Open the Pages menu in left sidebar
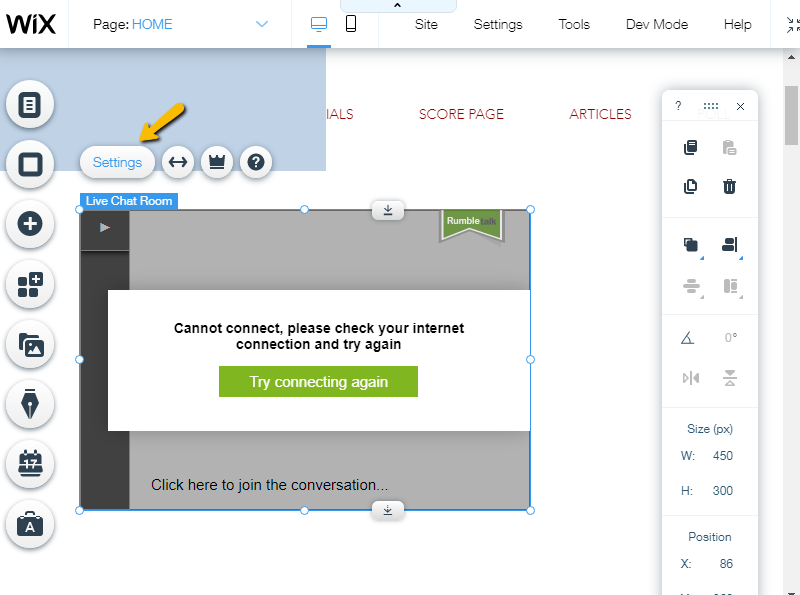800x595 pixels. tap(30, 104)
